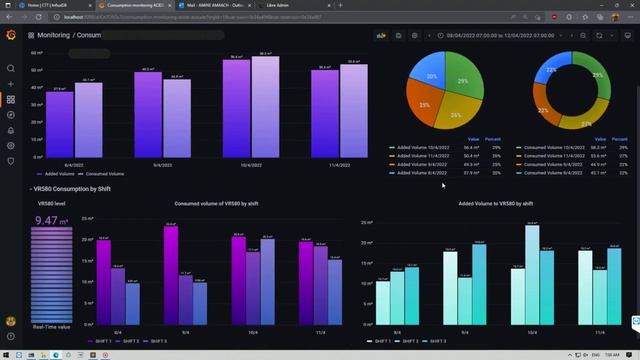Open the Grafana home logo
640x360 pixels.
[11, 35]
